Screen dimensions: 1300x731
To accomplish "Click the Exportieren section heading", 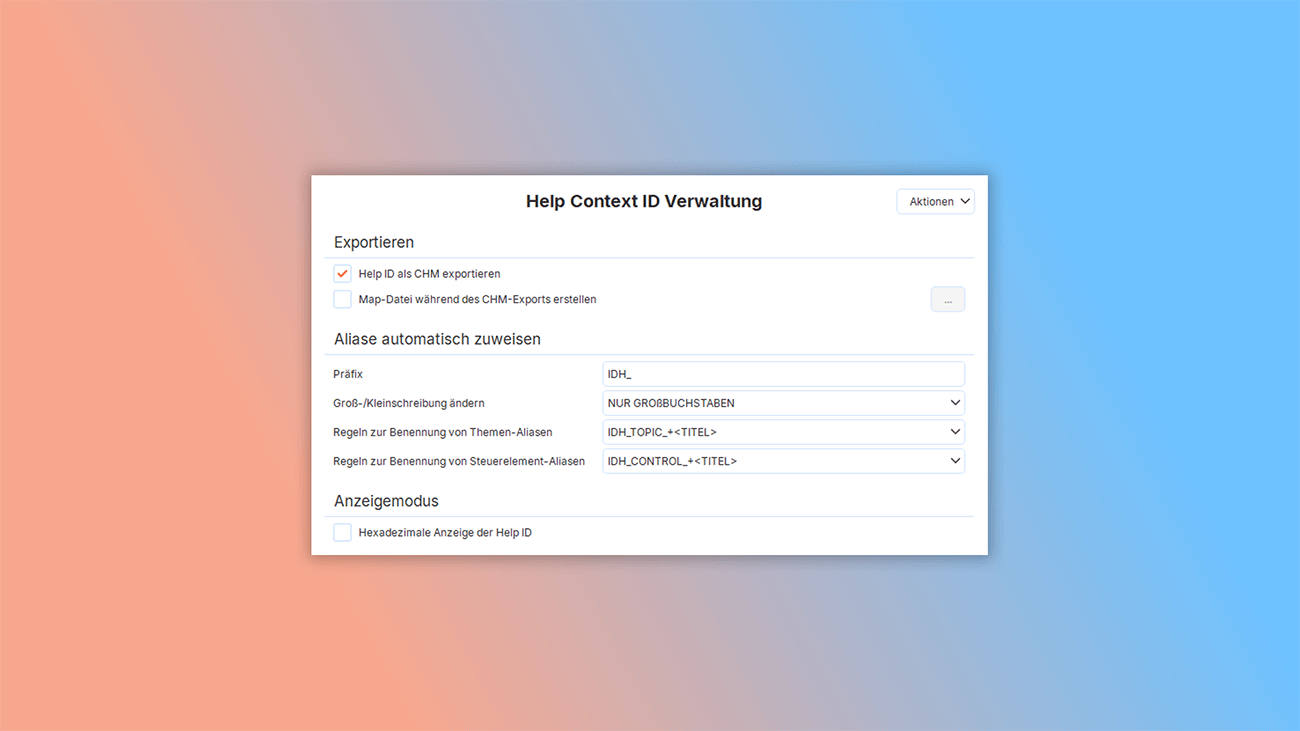I will pos(374,243).
